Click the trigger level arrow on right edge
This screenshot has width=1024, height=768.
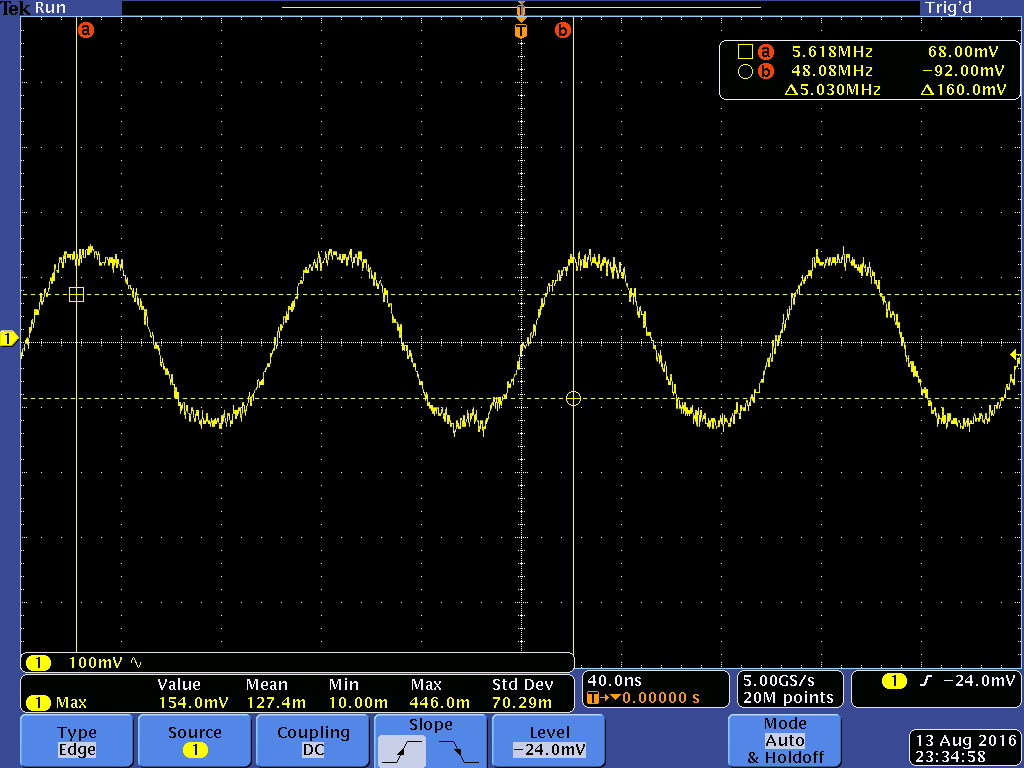coord(1015,356)
